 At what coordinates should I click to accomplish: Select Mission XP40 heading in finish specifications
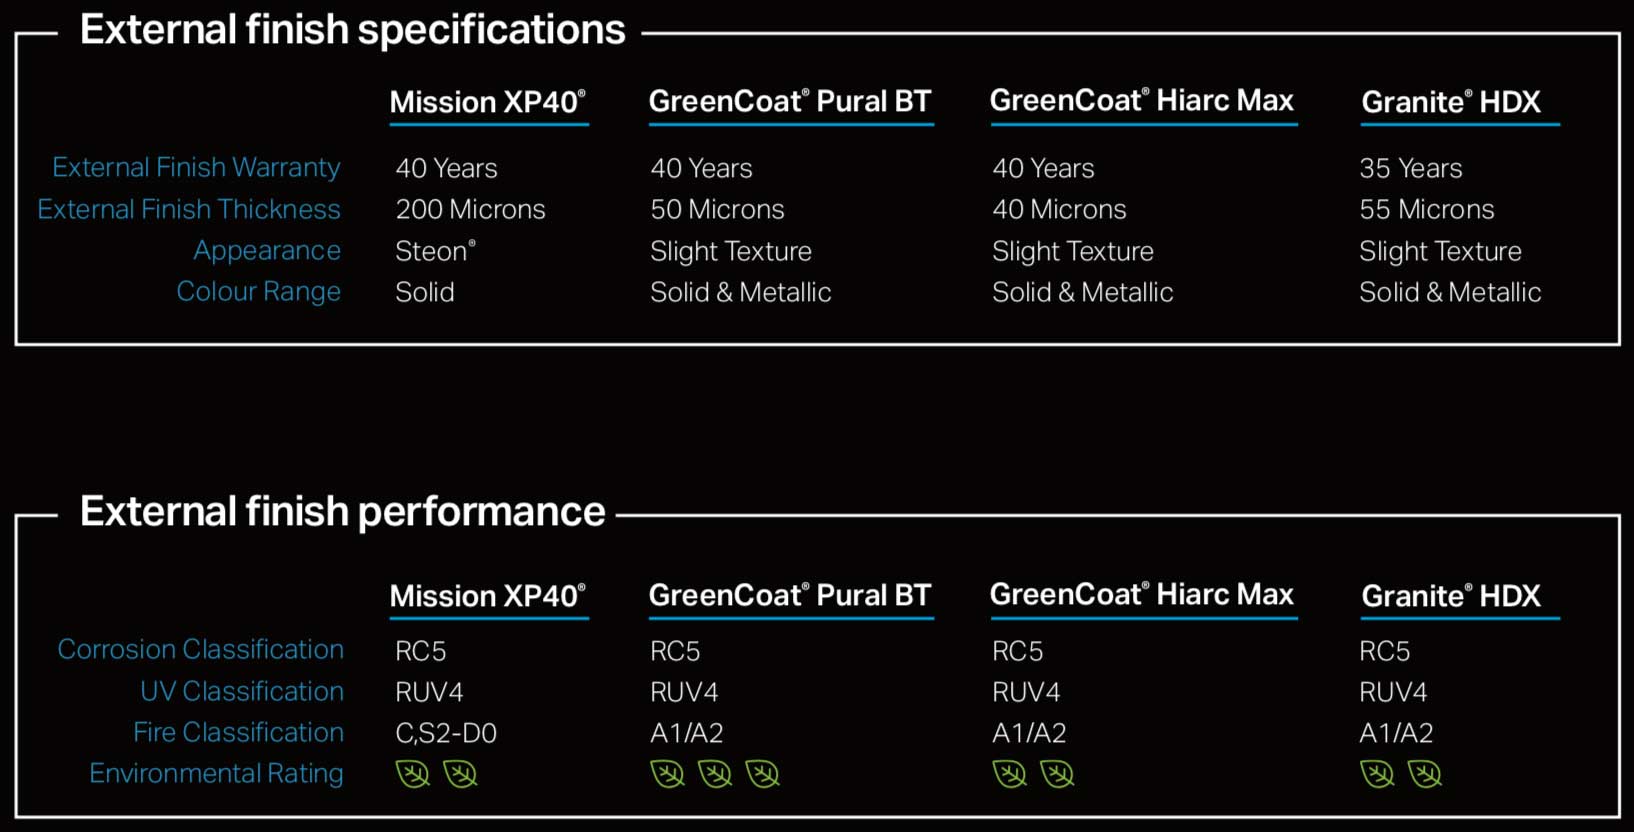click(x=488, y=102)
